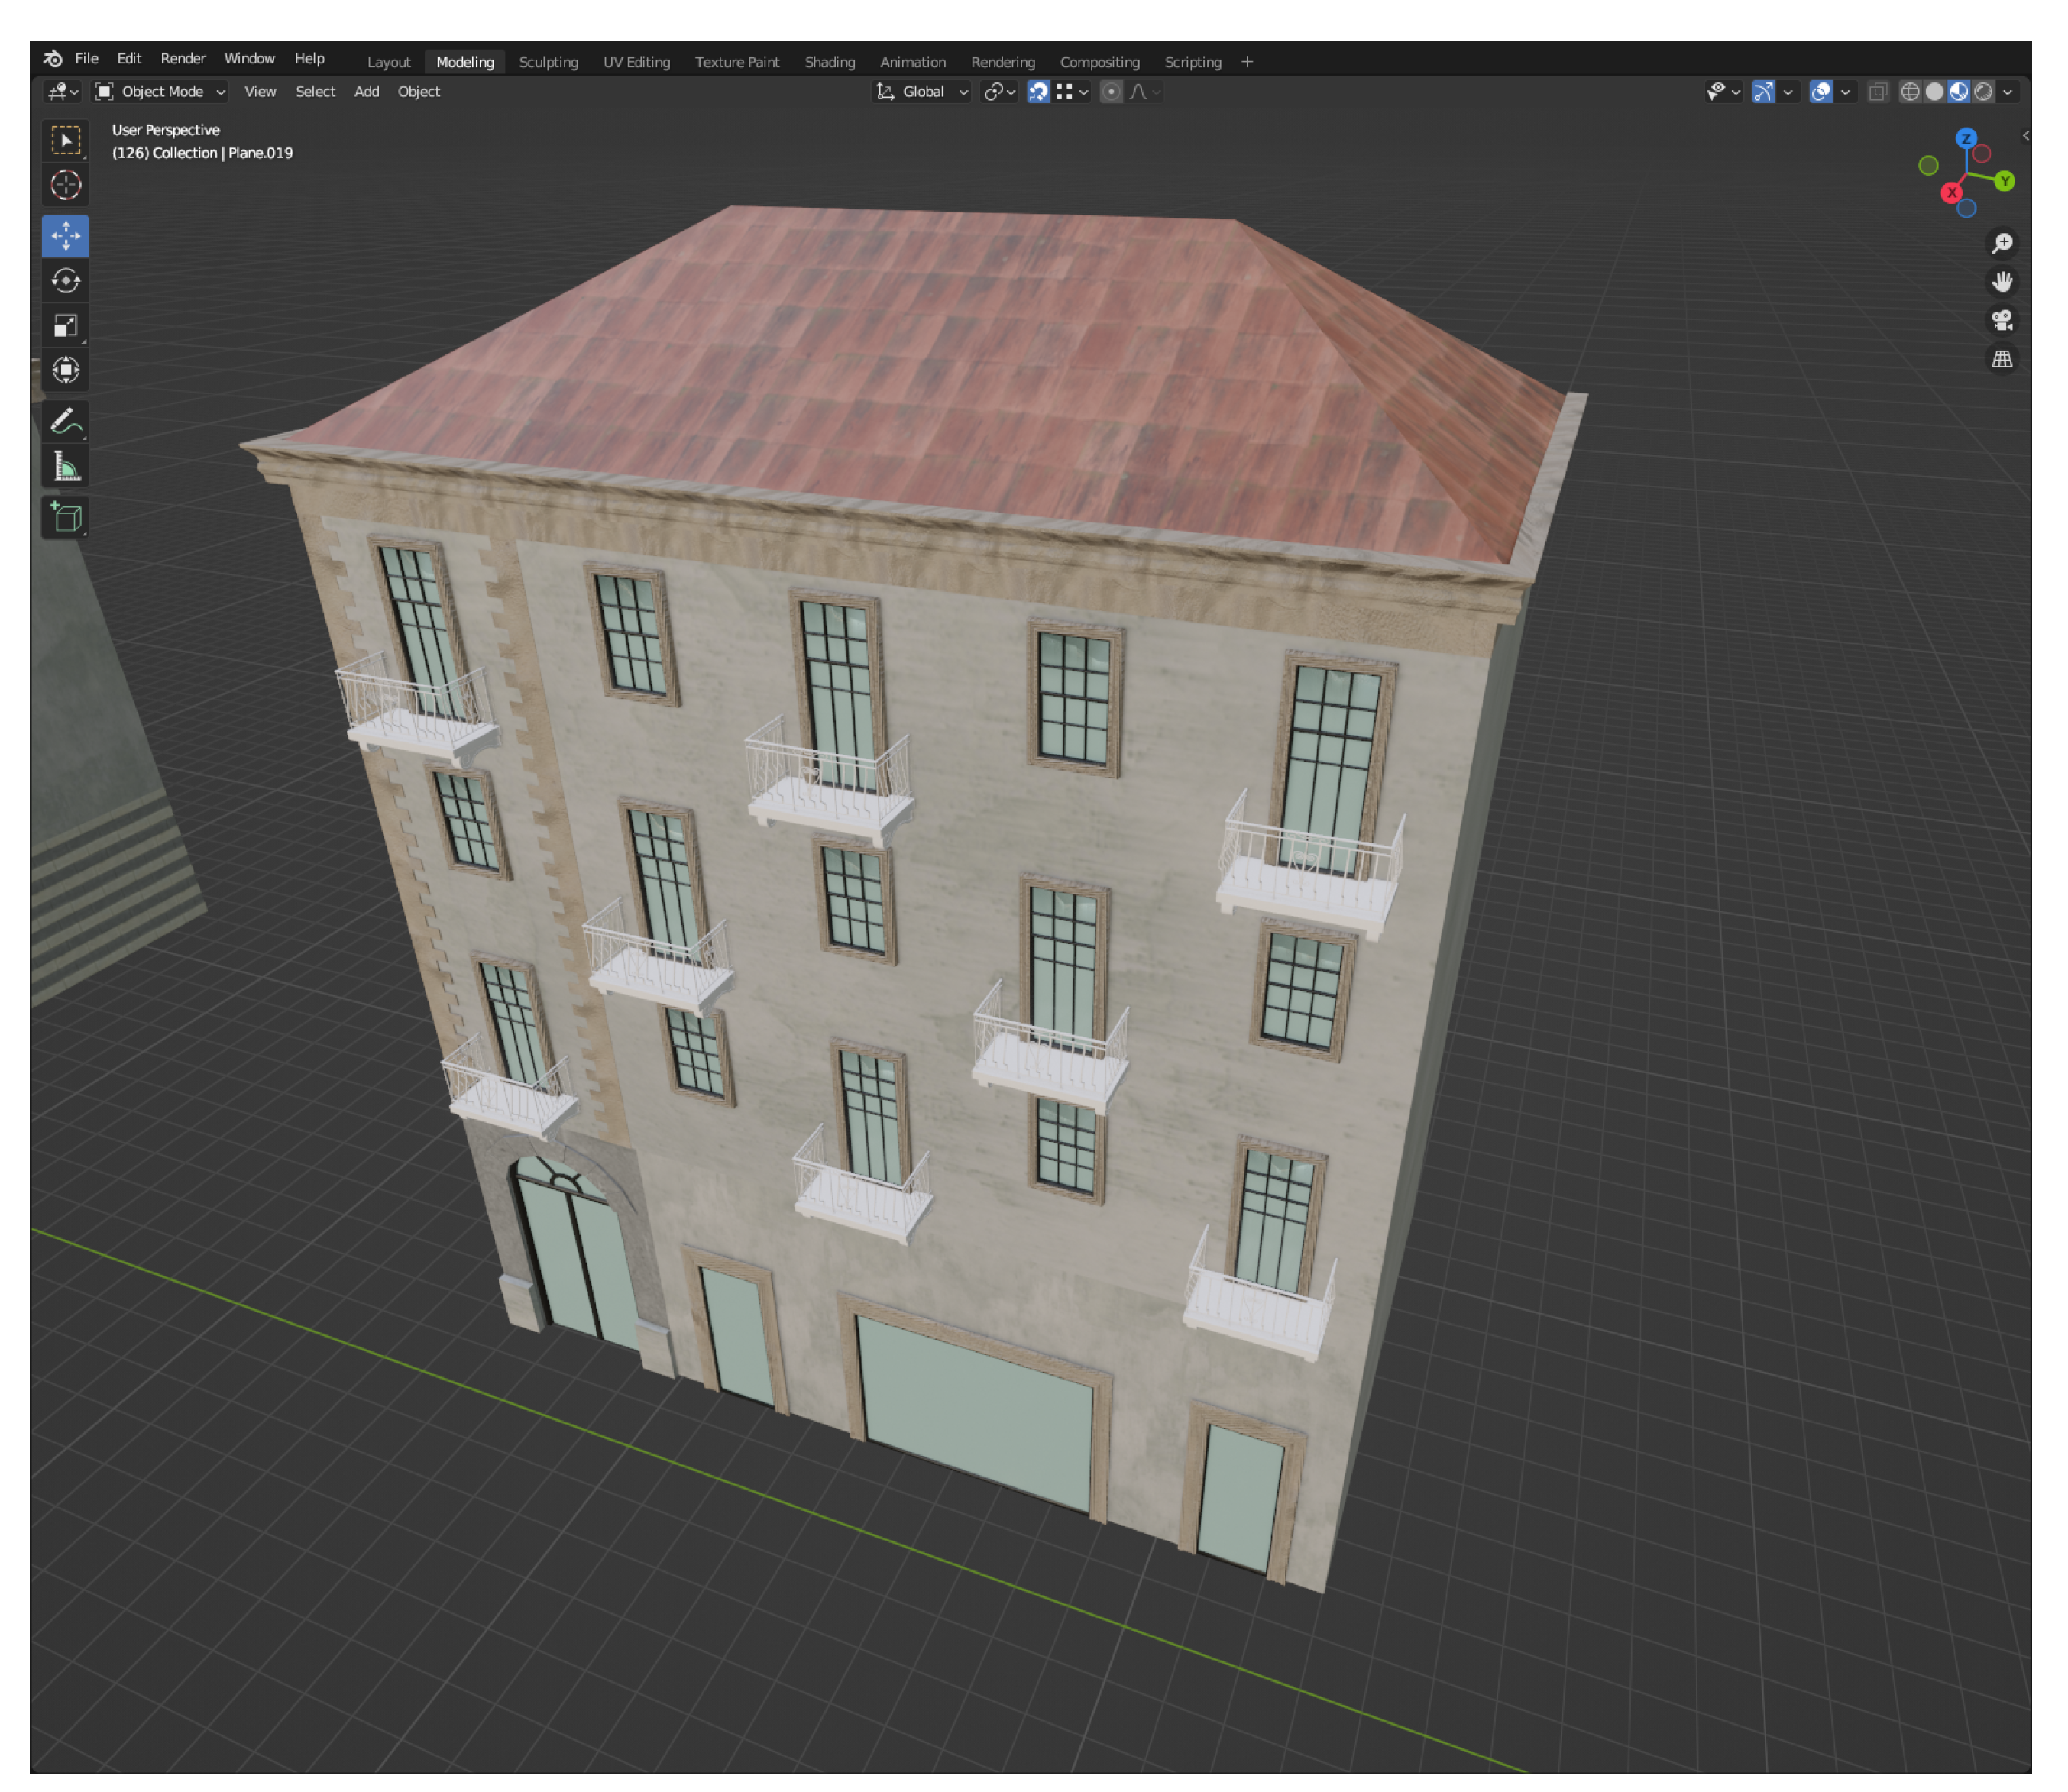Select the Scale tool
Viewport: 2068px width, 1792px height.
(x=66, y=326)
